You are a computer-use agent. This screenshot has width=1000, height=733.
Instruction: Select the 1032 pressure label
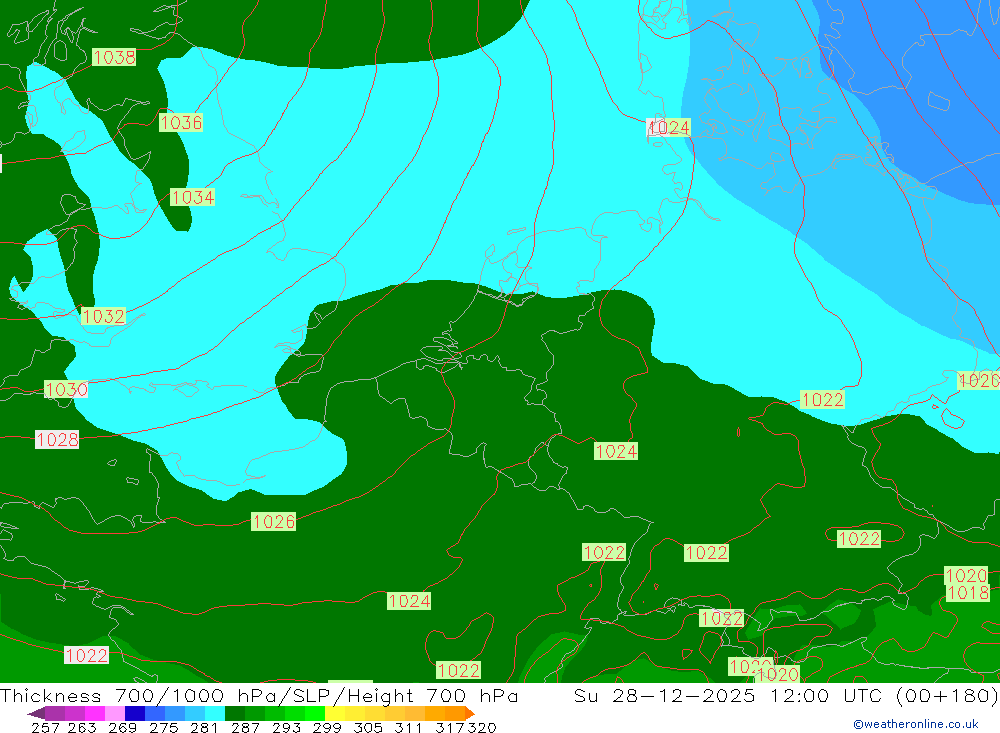point(103,316)
